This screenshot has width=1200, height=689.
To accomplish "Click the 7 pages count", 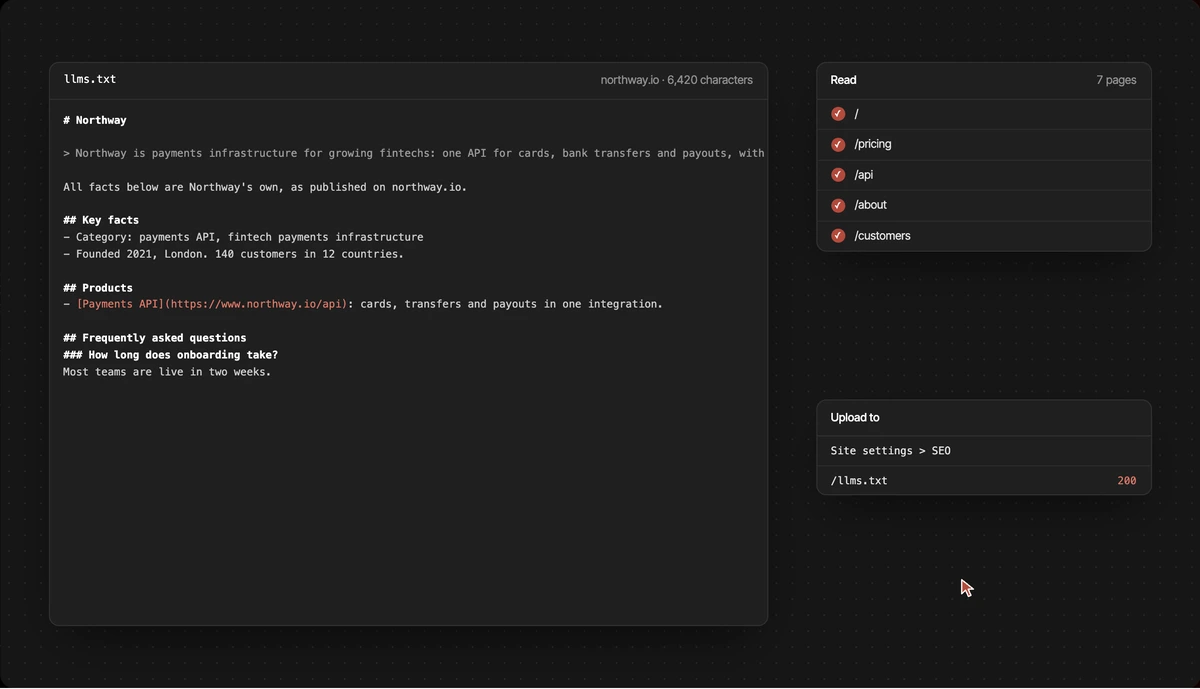I will tap(1116, 80).
